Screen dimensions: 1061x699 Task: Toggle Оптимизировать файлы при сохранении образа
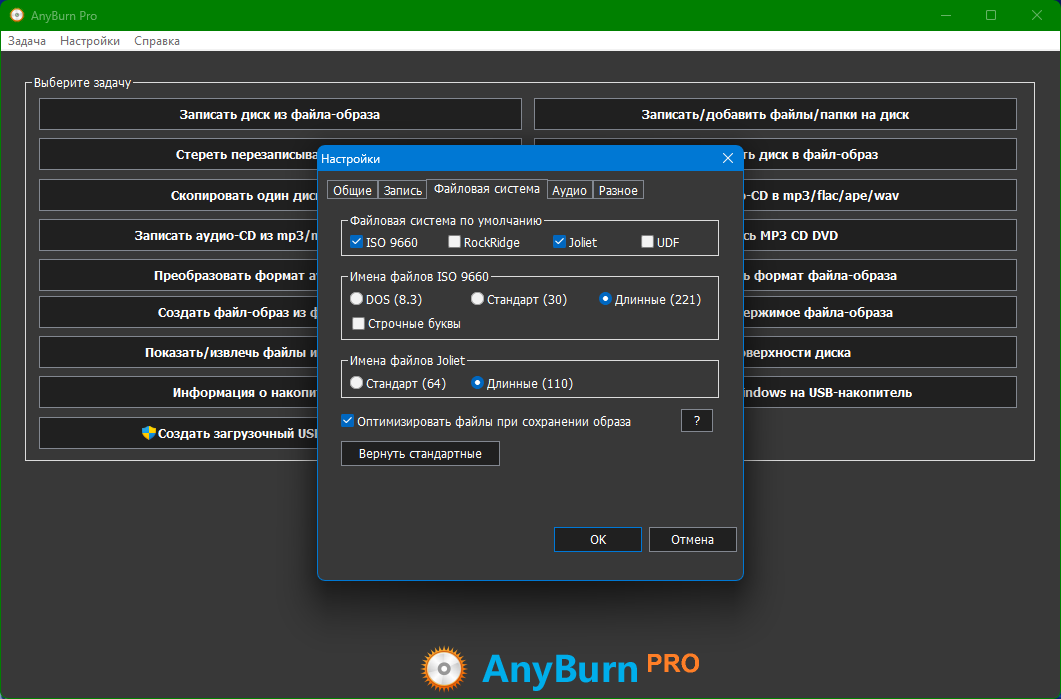pos(348,421)
